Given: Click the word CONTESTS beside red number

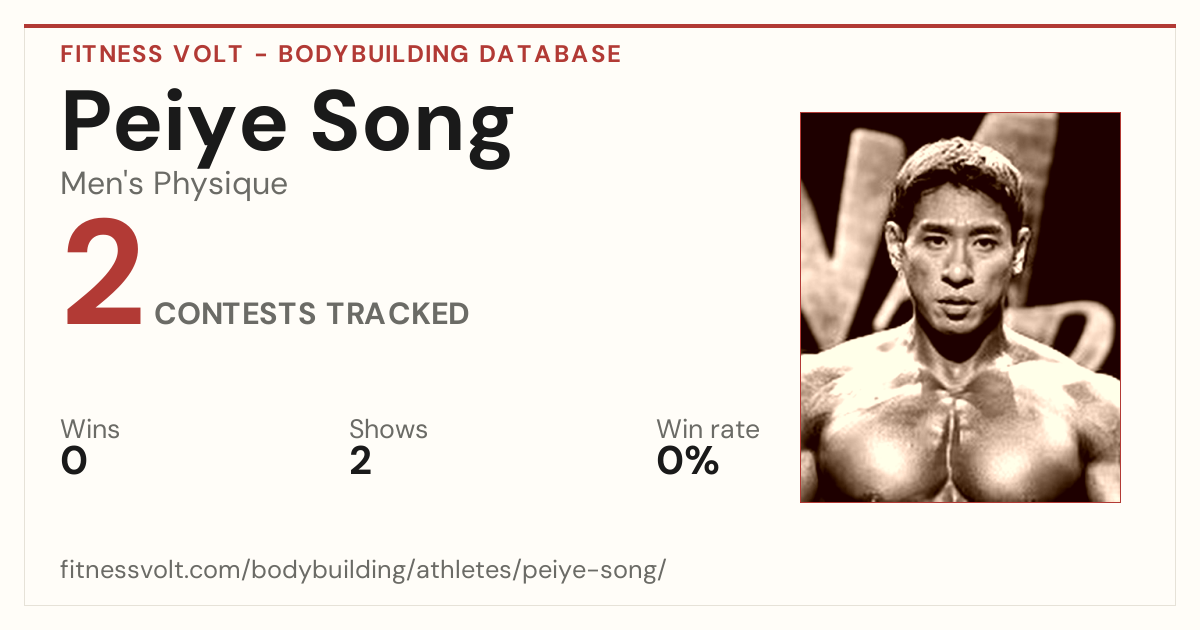Looking at the screenshot, I should click(235, 314).
